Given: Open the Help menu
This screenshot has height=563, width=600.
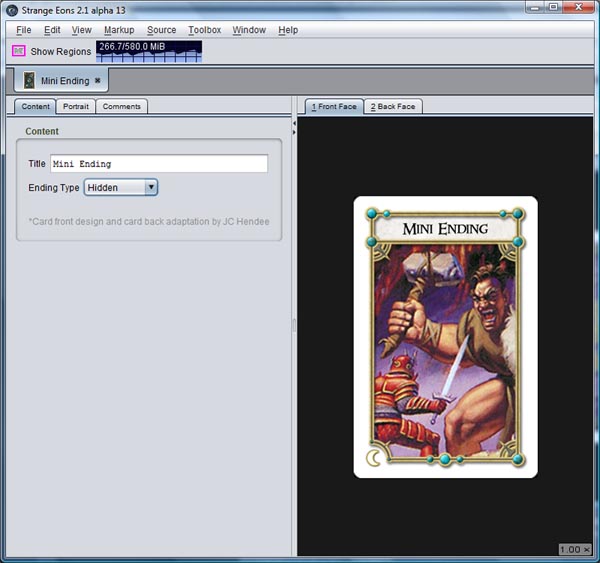Looking at the screenshot, I should 288,30.
